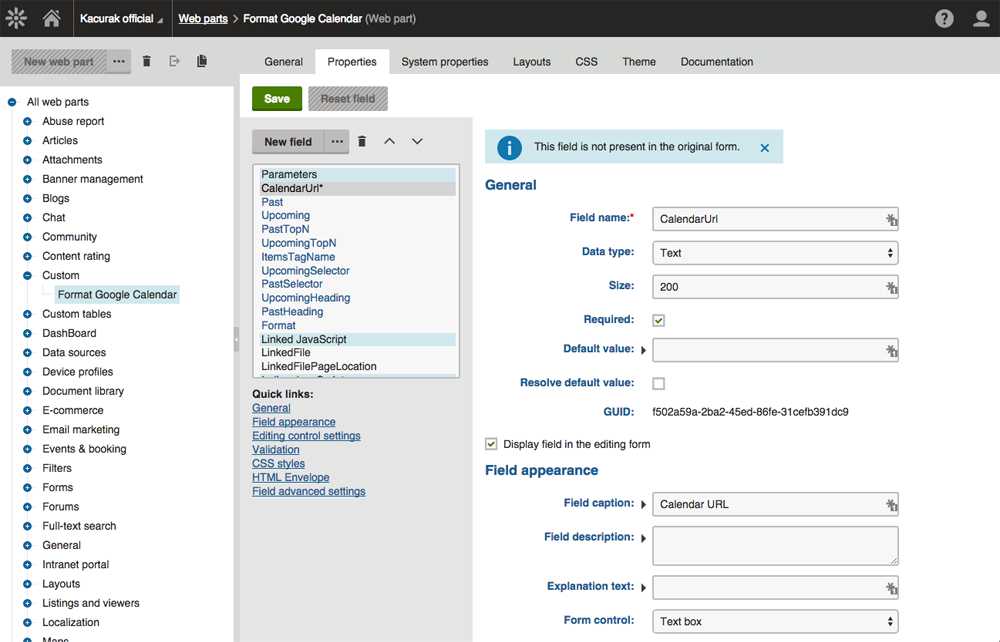Toggle Display field in editing form
This screenshot has width=1000, height=642.
(x=491, y=444)
